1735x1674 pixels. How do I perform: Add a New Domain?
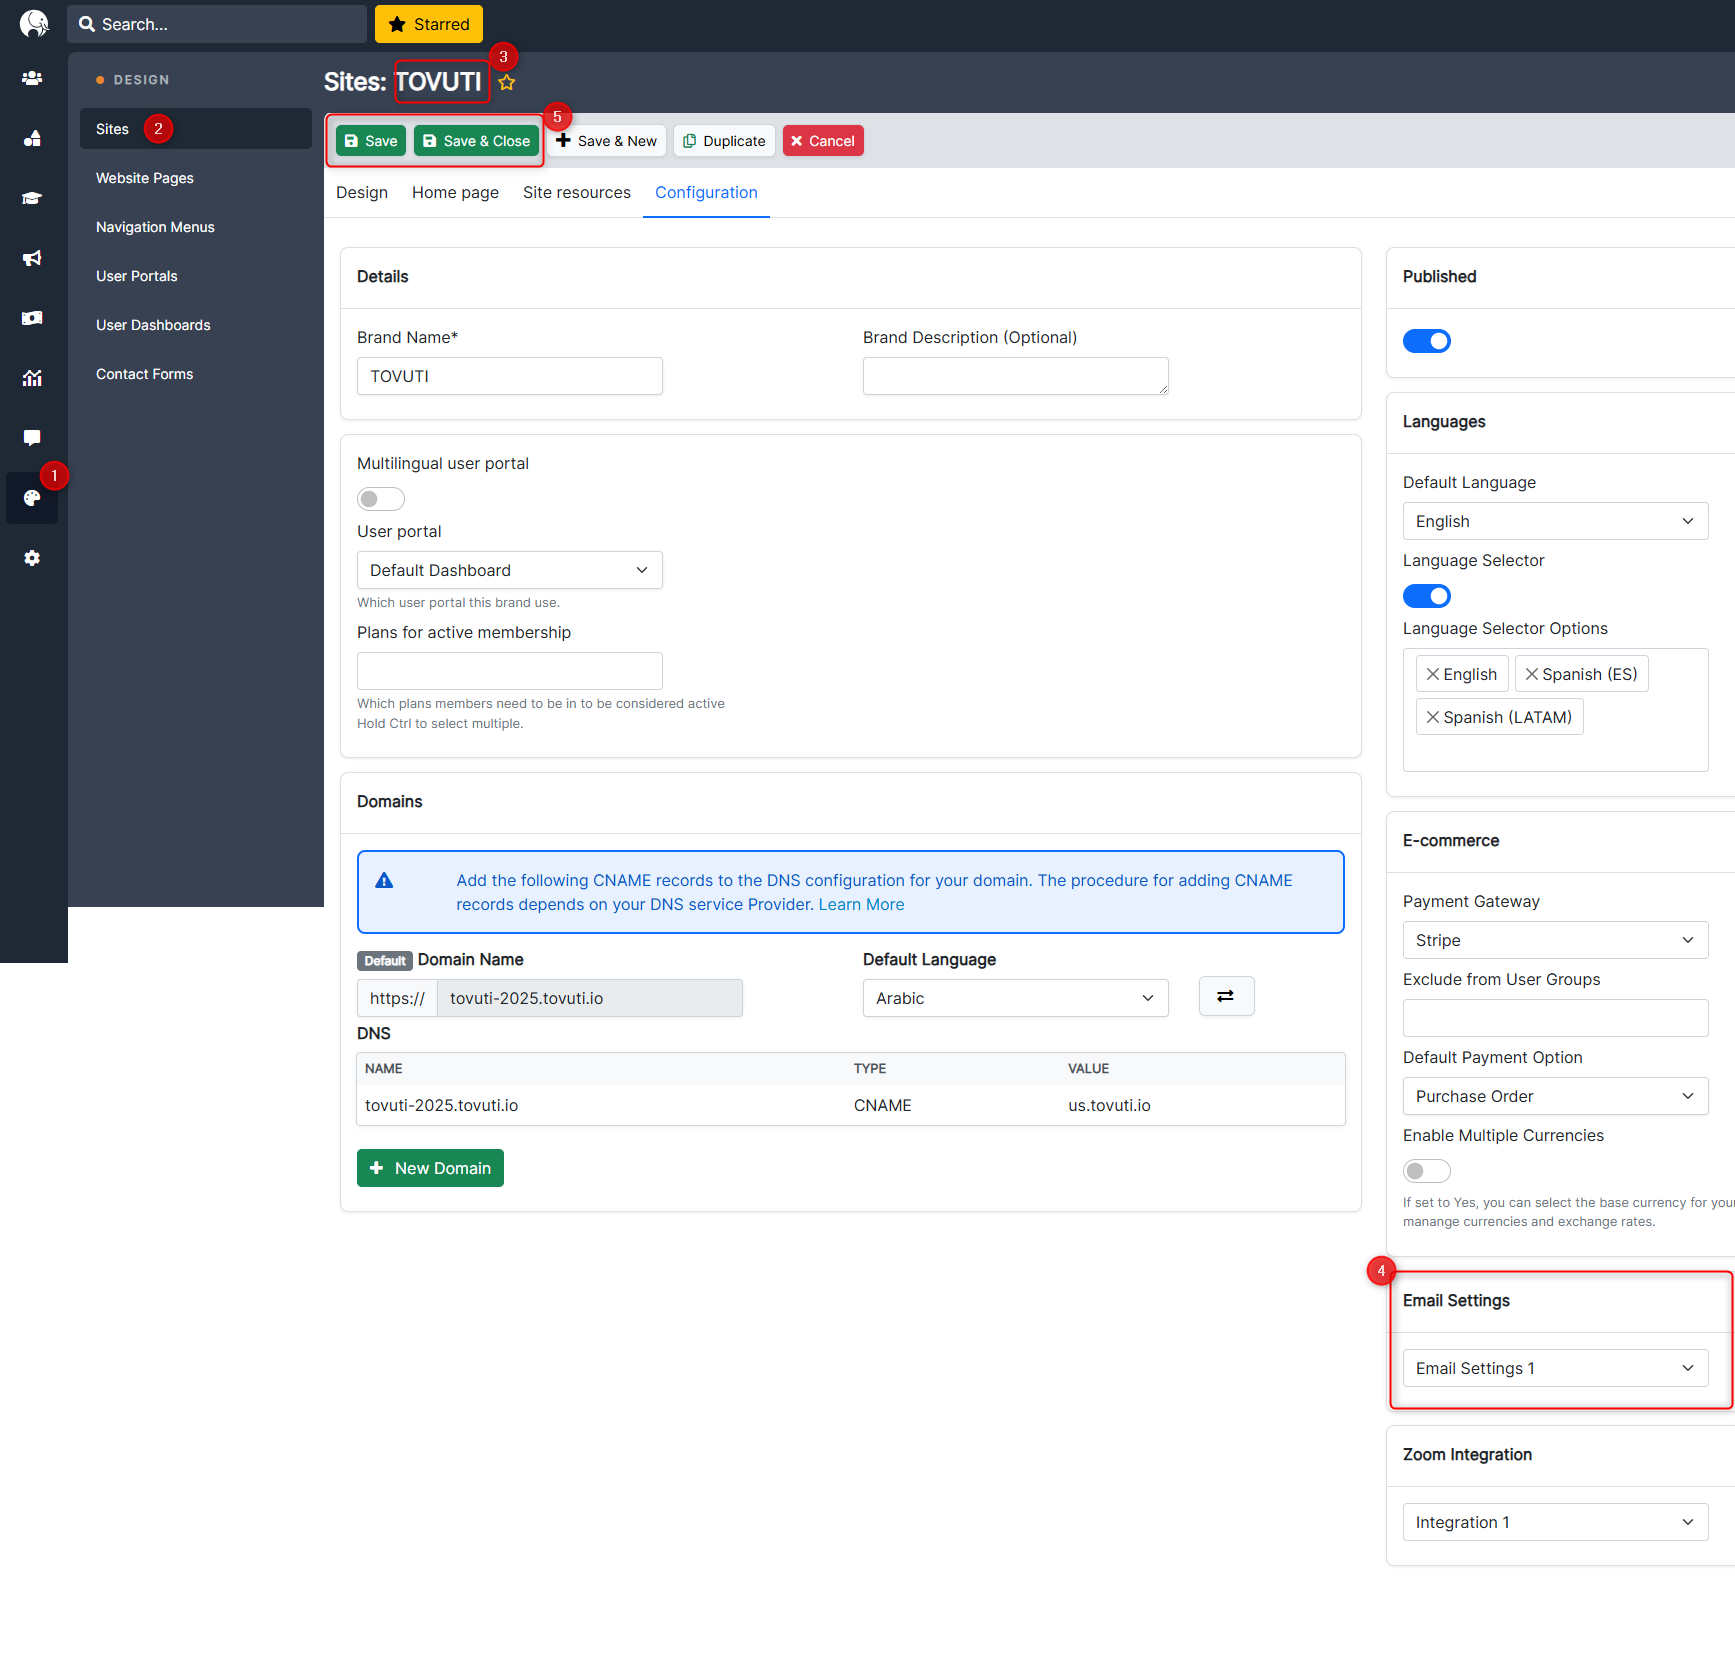(430, 1168)
